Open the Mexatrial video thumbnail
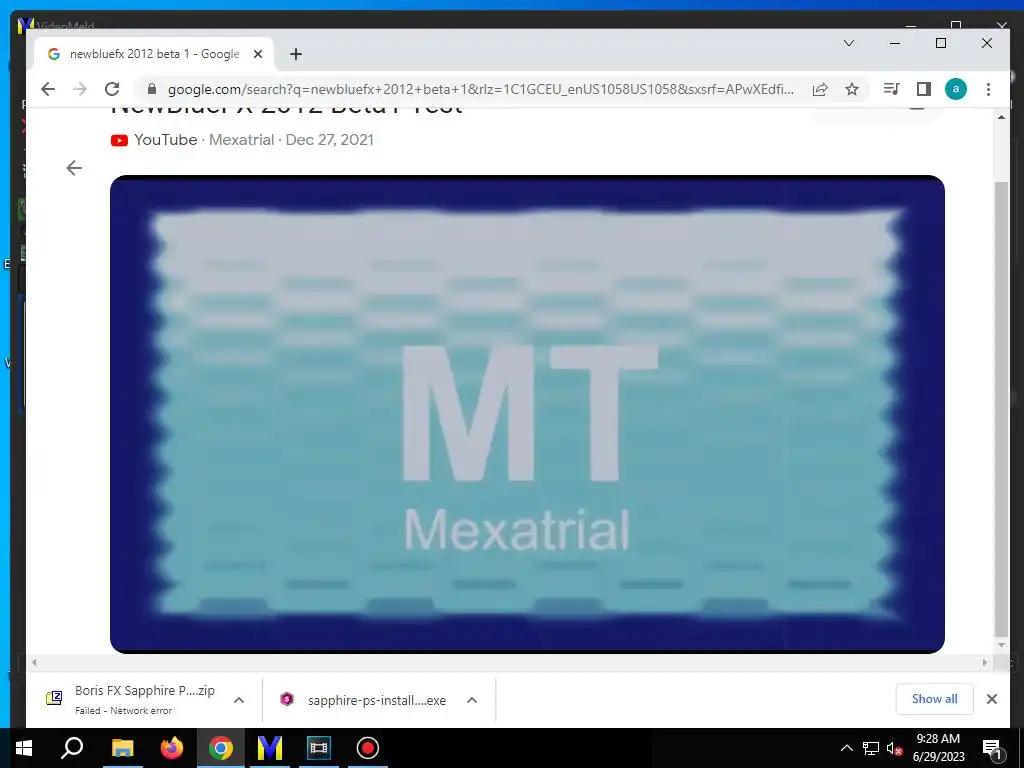Viewport: 1024px width, 768px height. coord(527,414)
